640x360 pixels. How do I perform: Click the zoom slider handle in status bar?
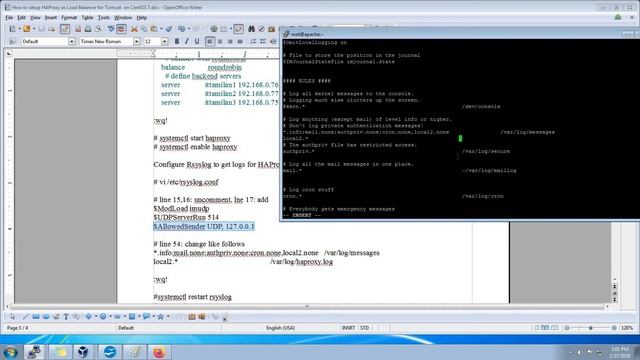click(x=590, y=328)
